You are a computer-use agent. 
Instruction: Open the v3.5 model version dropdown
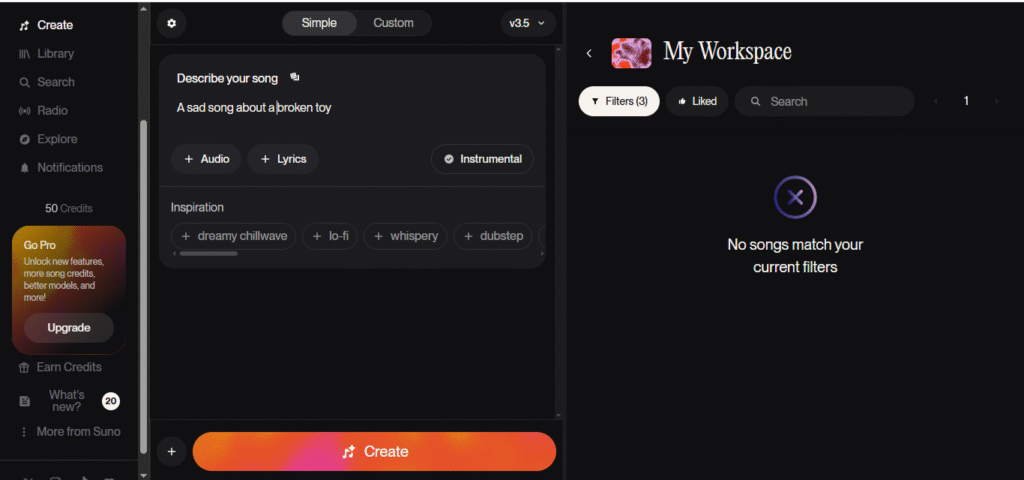point(528,23)
